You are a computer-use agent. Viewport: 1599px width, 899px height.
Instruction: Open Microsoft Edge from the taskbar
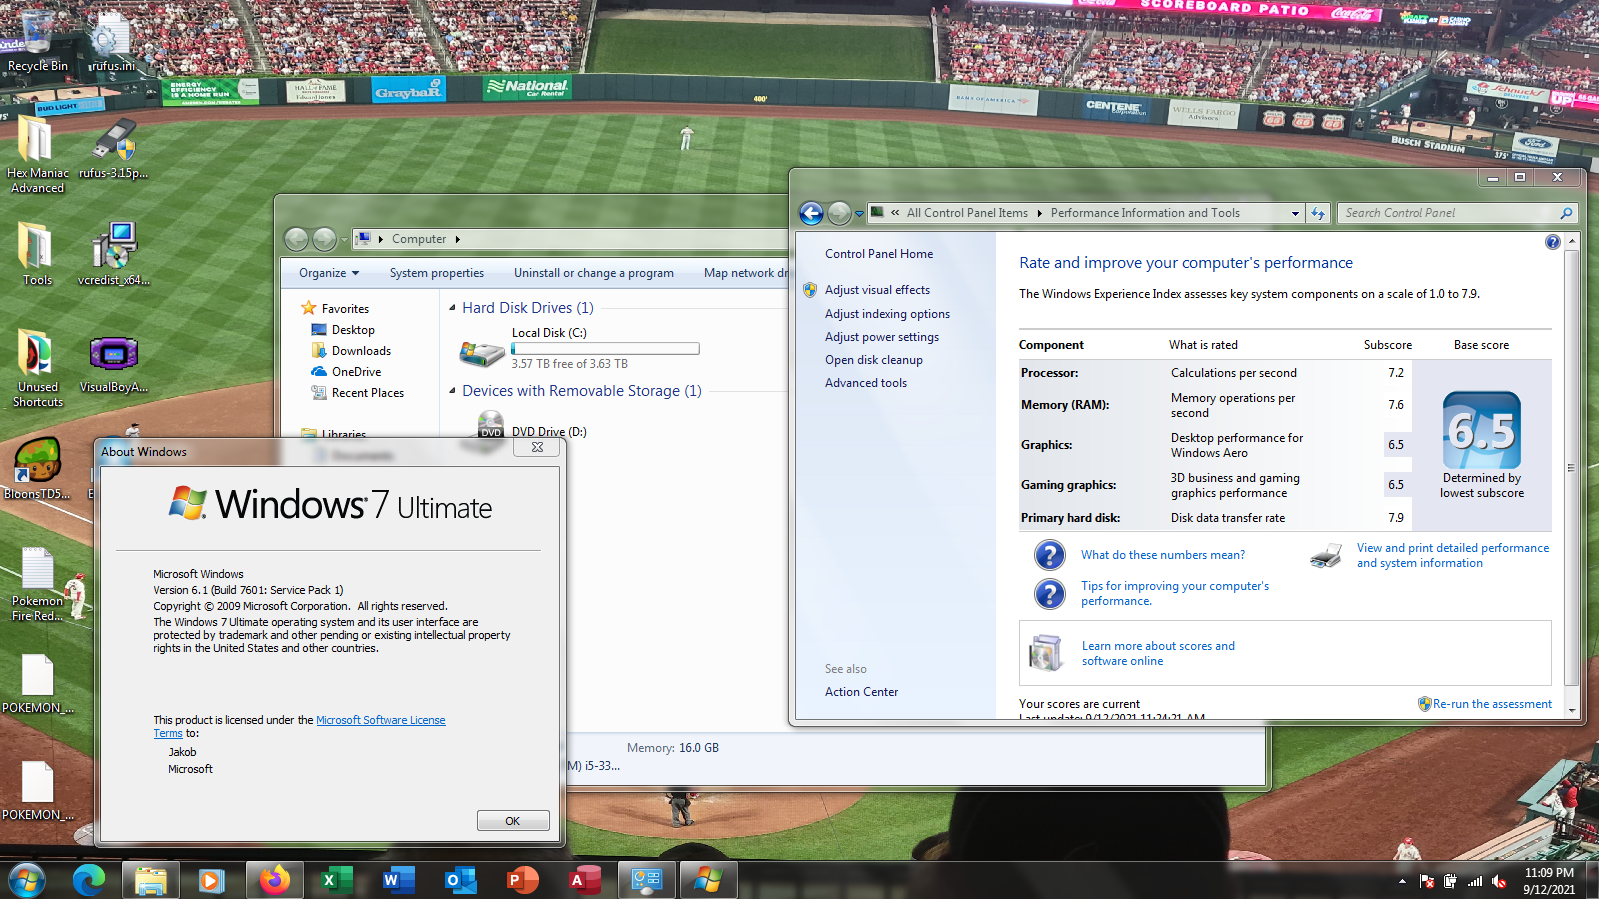pyautogui.click(x=89, y=880)
